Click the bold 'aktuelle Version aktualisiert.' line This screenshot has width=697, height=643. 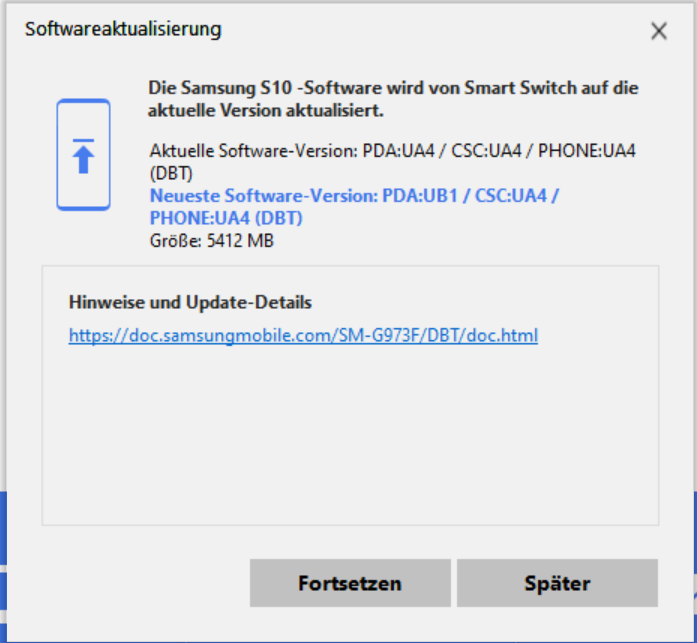(x=266, y=111)
